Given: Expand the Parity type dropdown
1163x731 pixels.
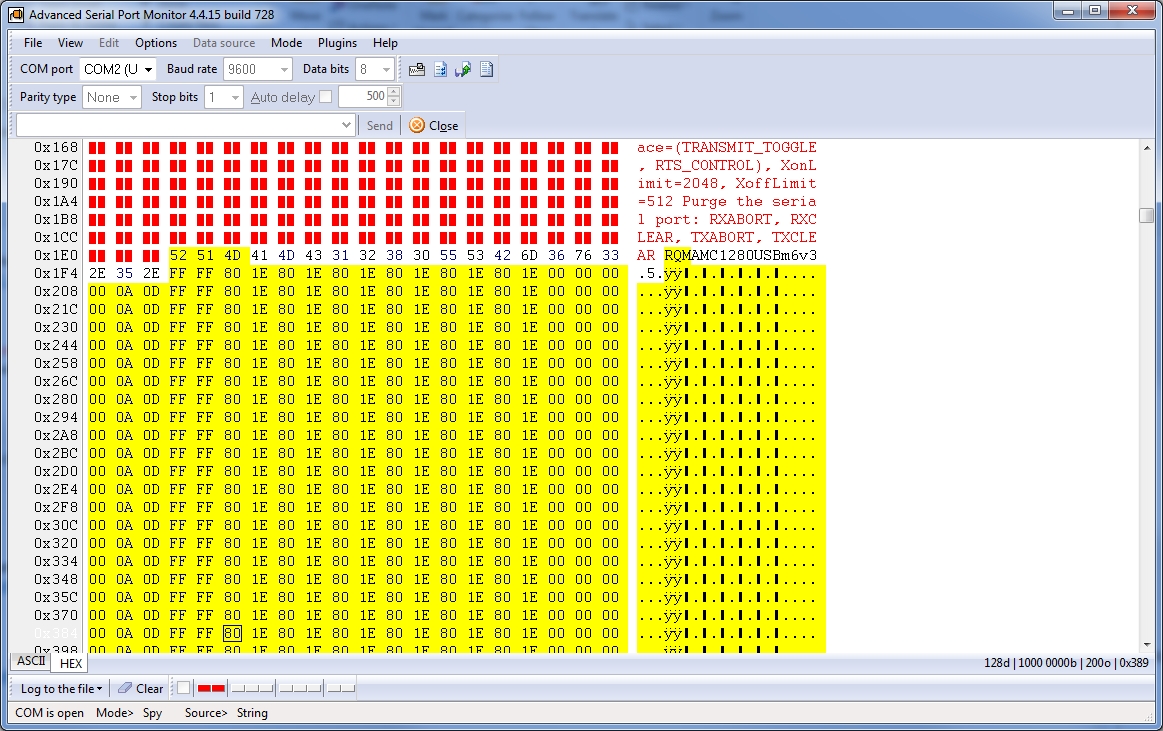Looking at the screenshot, I should click(132, 97).
